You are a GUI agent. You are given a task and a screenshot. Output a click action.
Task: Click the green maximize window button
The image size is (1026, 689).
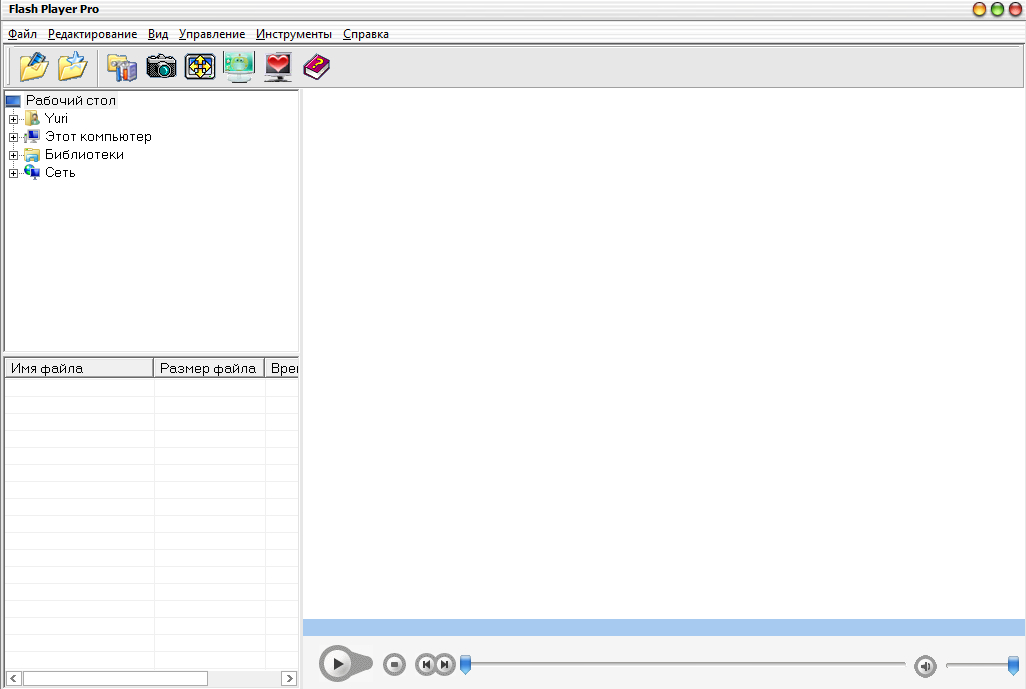(997, 9)
